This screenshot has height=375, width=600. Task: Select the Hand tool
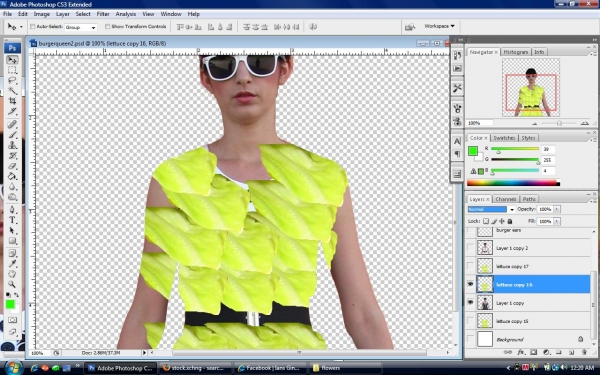[12, 274]
